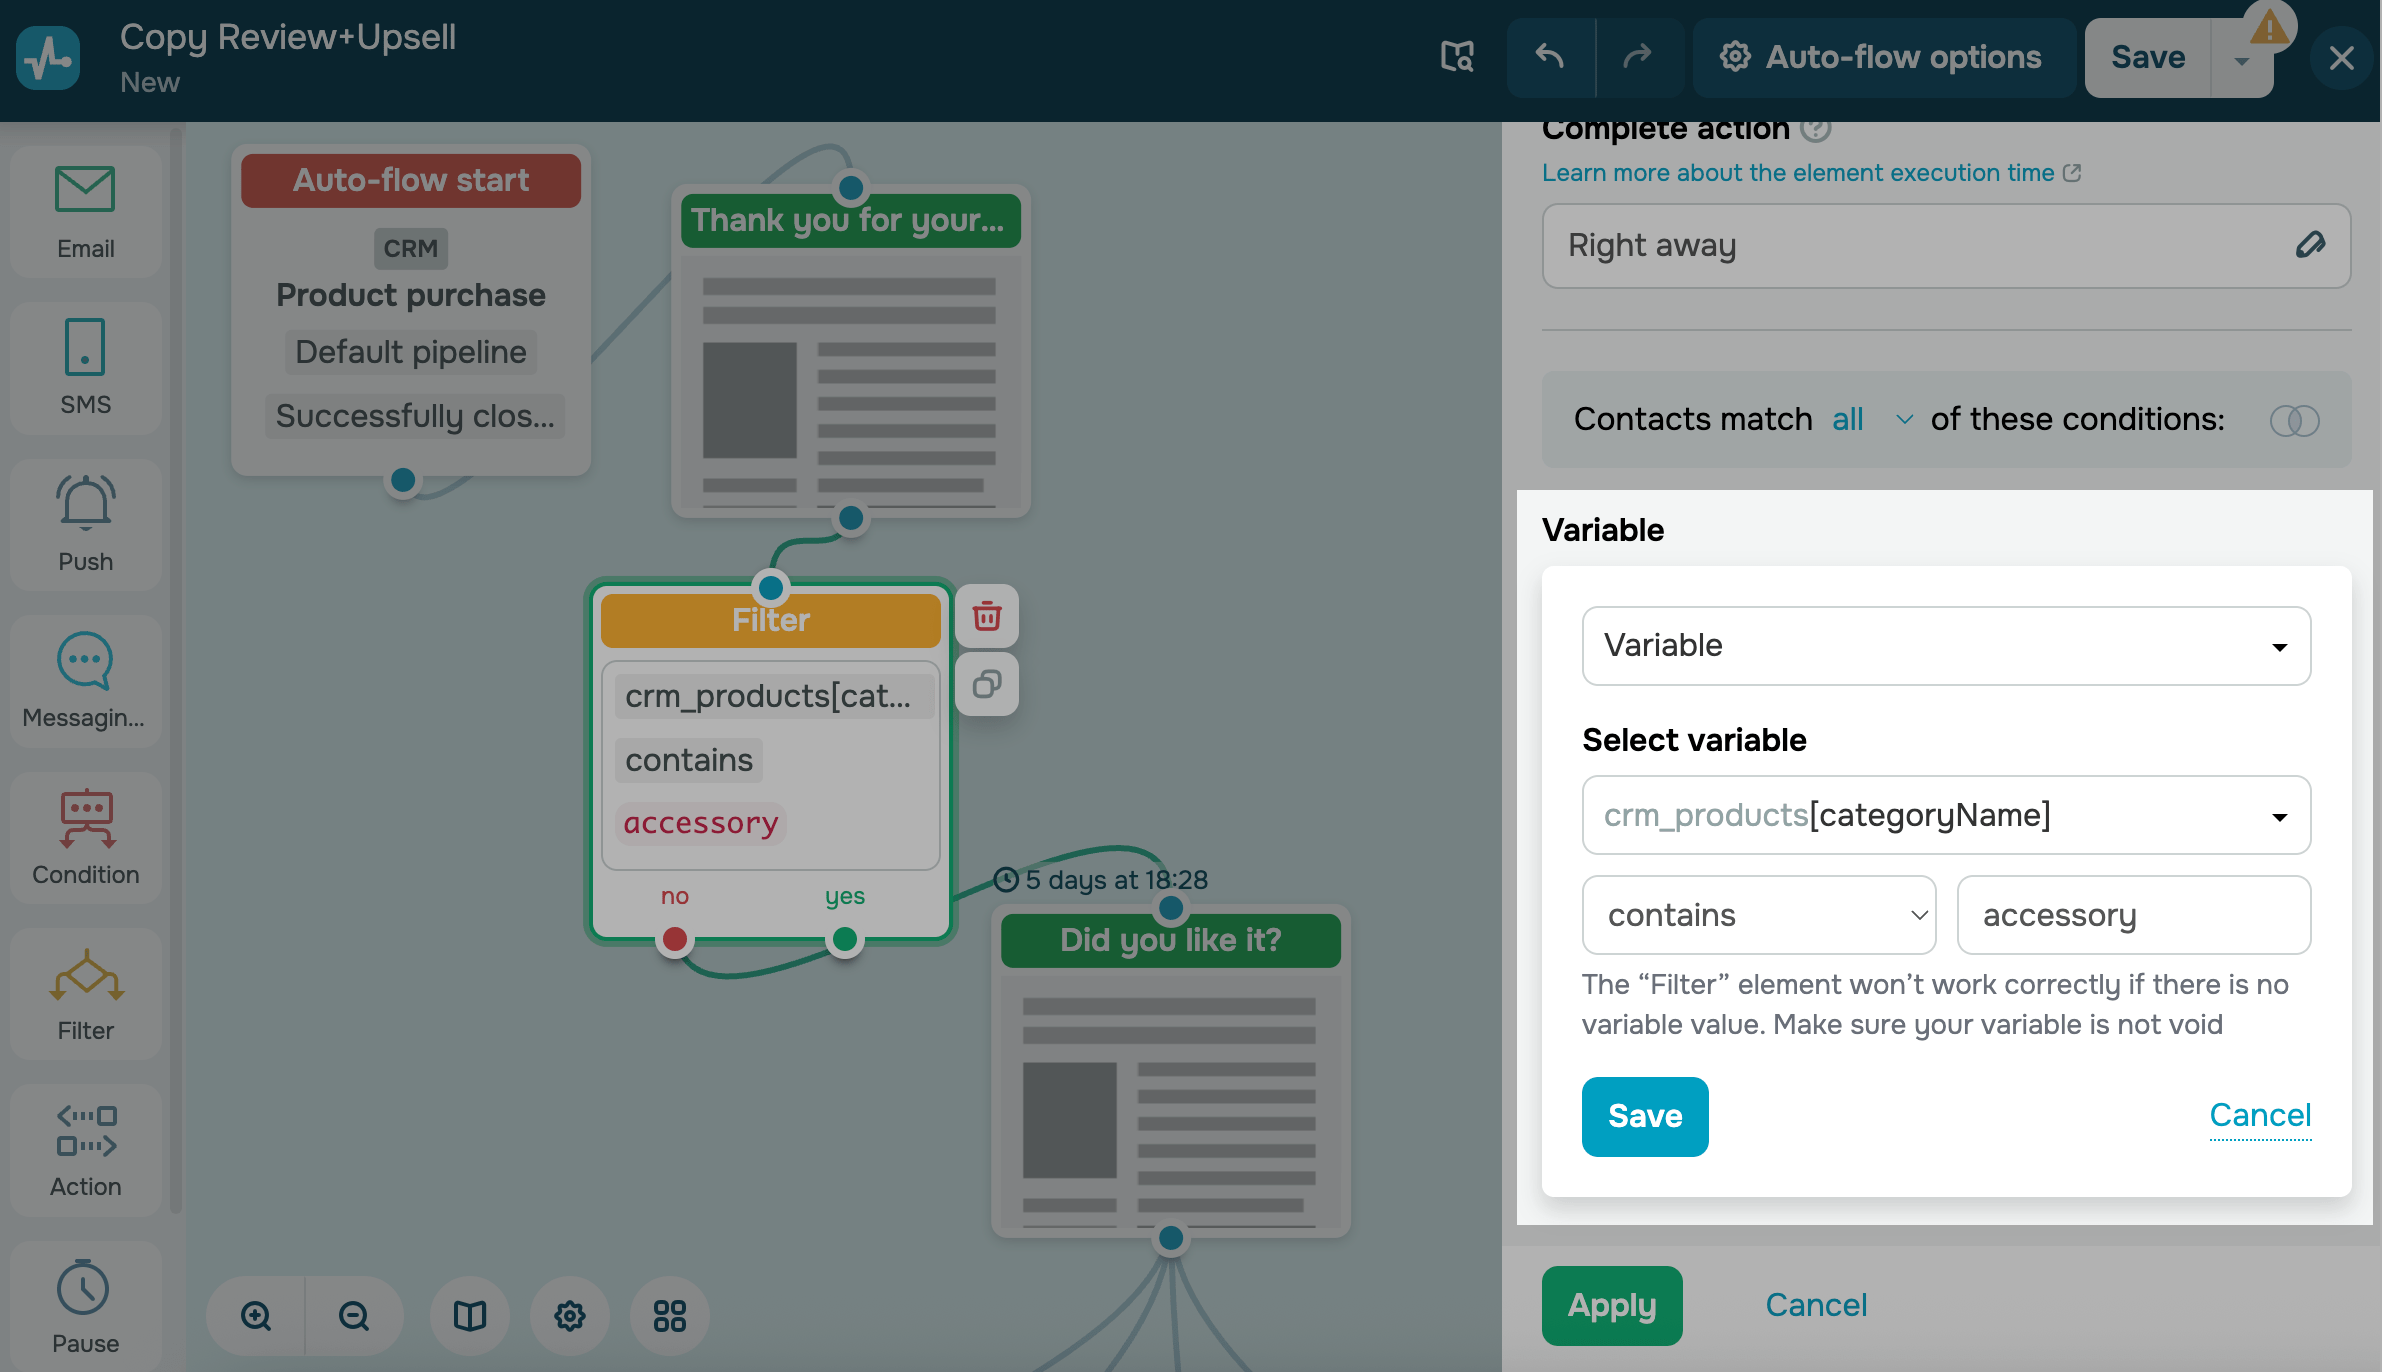2382x1372 pixels.
Task: Open the contains operator dropdown
Action: 1758,916
